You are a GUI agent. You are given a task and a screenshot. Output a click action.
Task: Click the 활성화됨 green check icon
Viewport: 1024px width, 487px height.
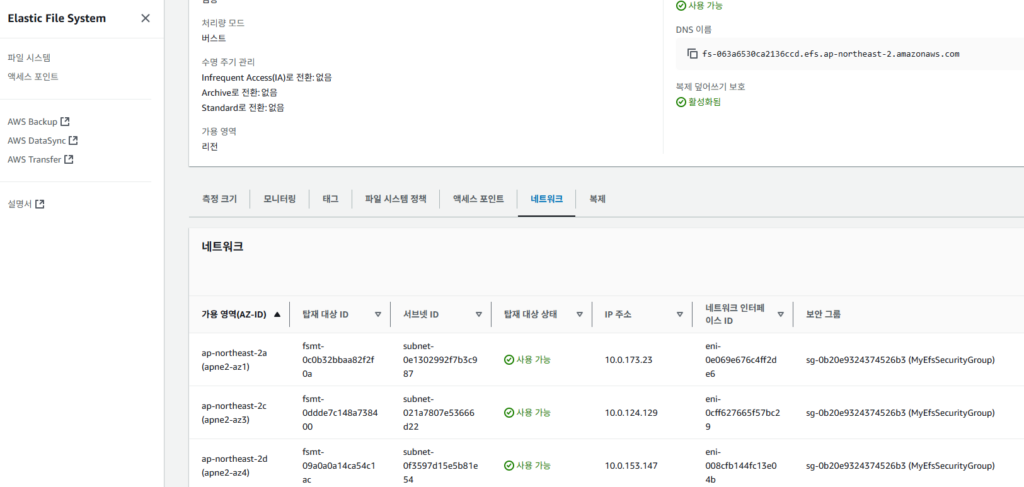(681, 102)
